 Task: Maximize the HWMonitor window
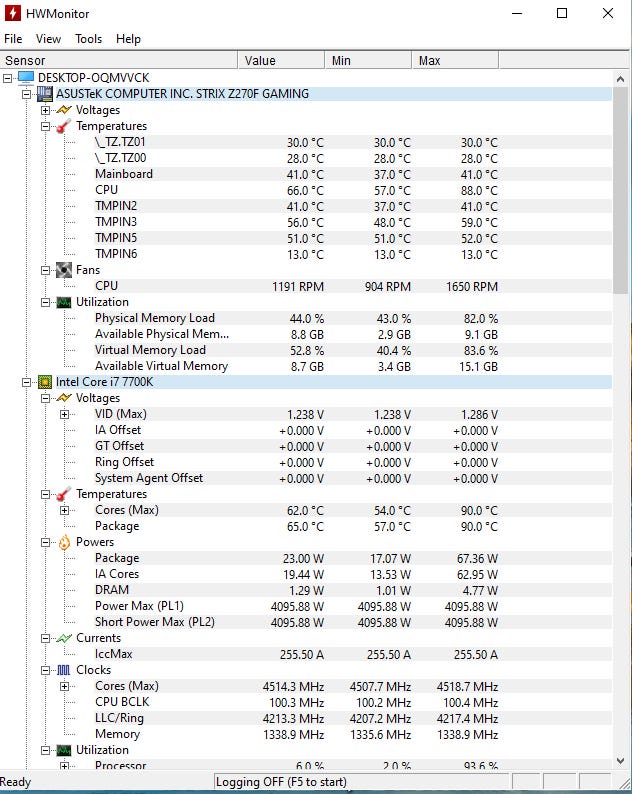[562, 13]
